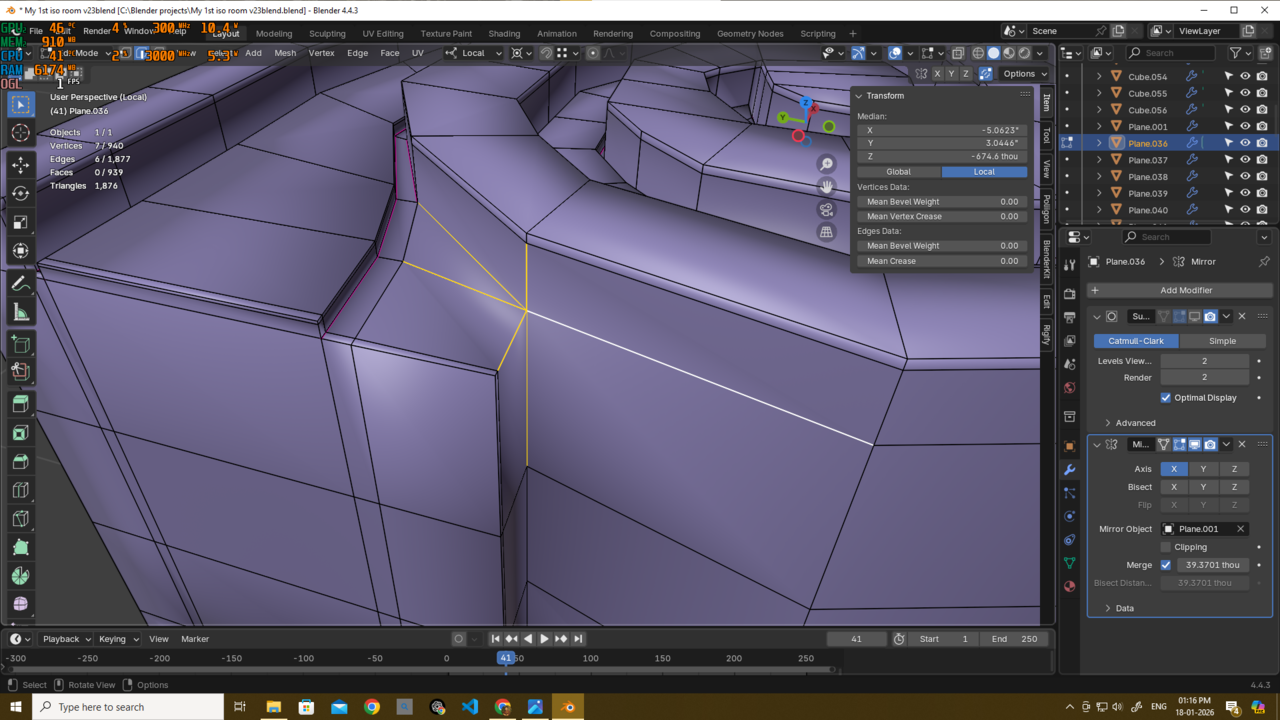Open the Vertex menu

[x=321, y=53]
